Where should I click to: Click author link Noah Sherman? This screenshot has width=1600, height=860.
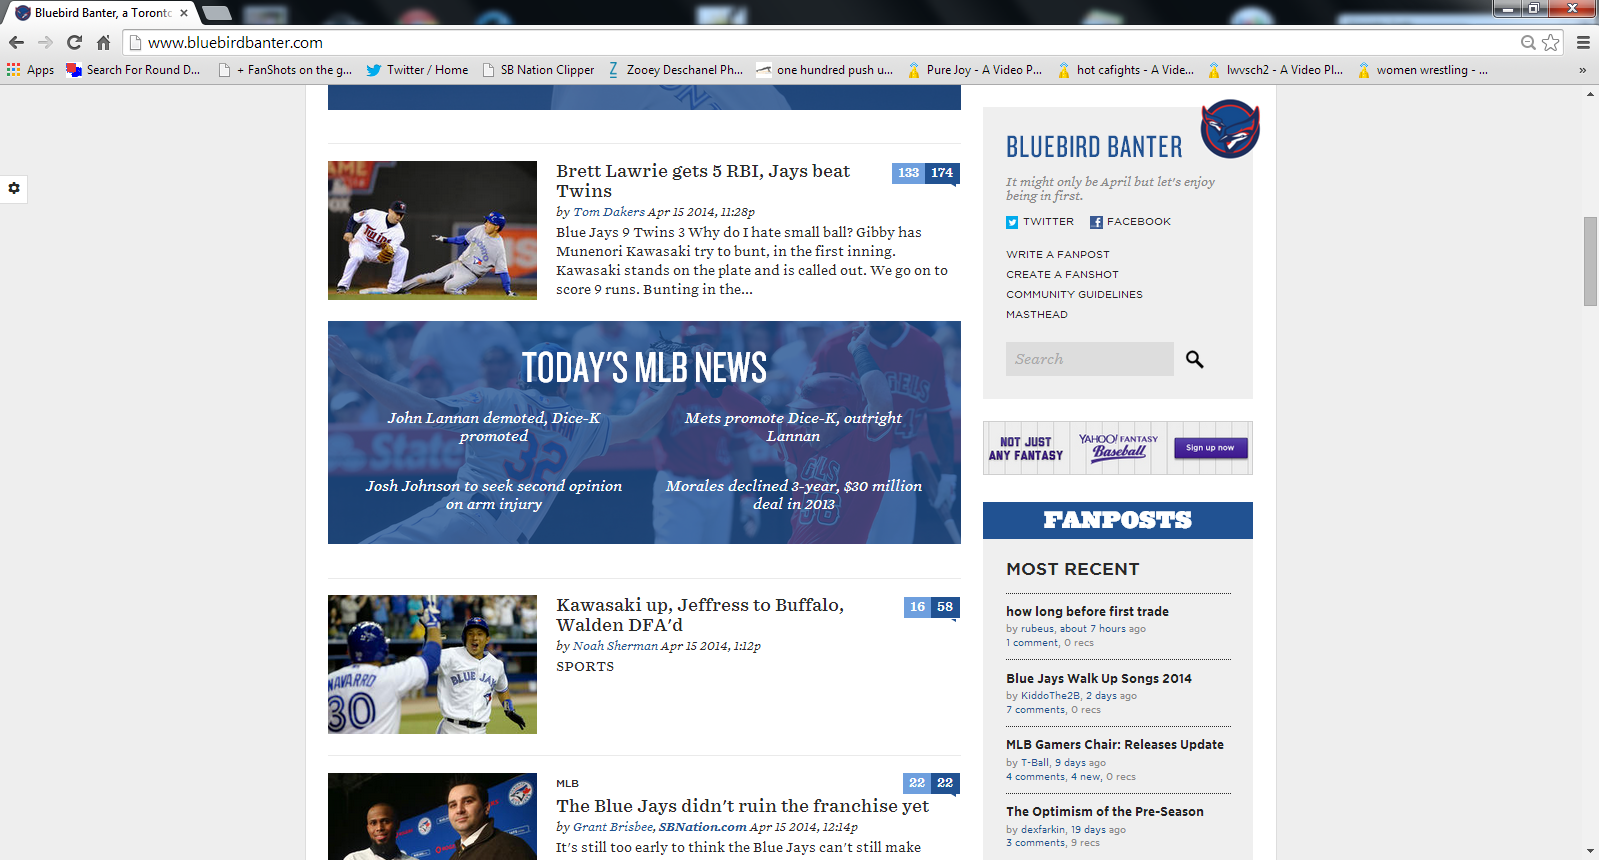(615, 646)
